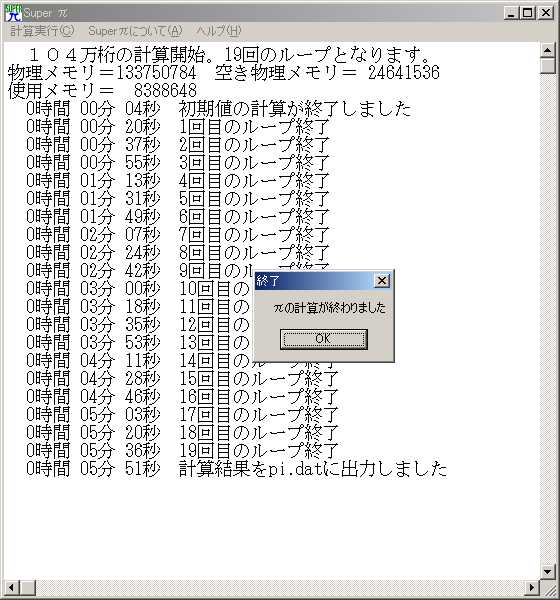Click the 終了 dialog title bar

[x=315, y=281]
